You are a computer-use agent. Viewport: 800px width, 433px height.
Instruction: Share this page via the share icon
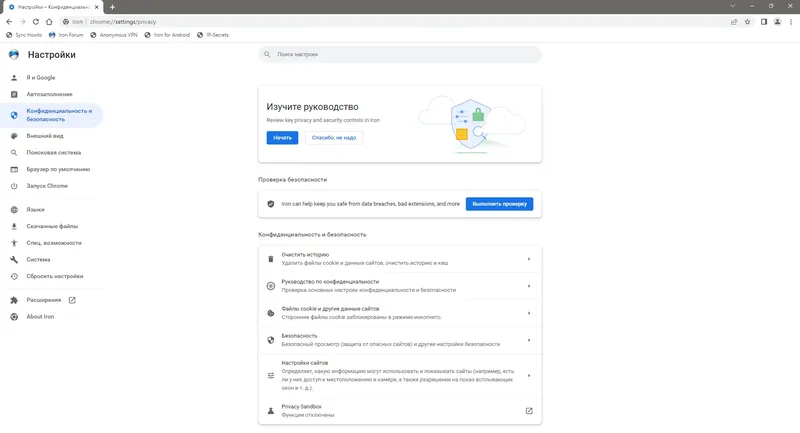coord(734,22)
